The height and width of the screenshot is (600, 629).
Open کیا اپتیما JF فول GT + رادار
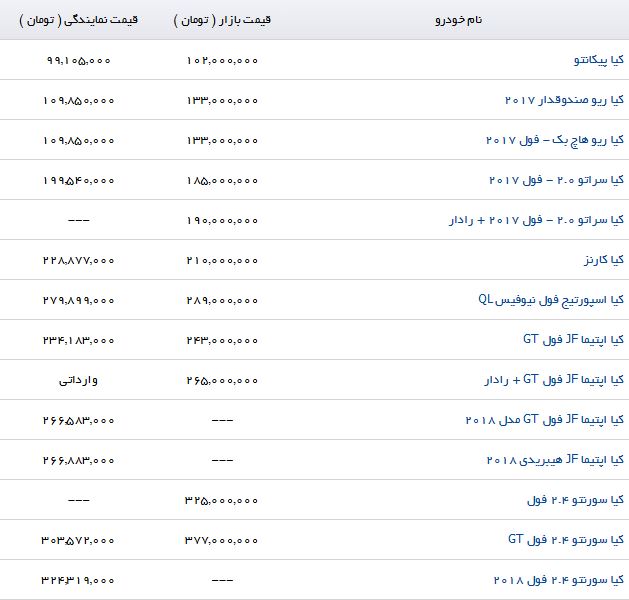(x=554, y=380)
